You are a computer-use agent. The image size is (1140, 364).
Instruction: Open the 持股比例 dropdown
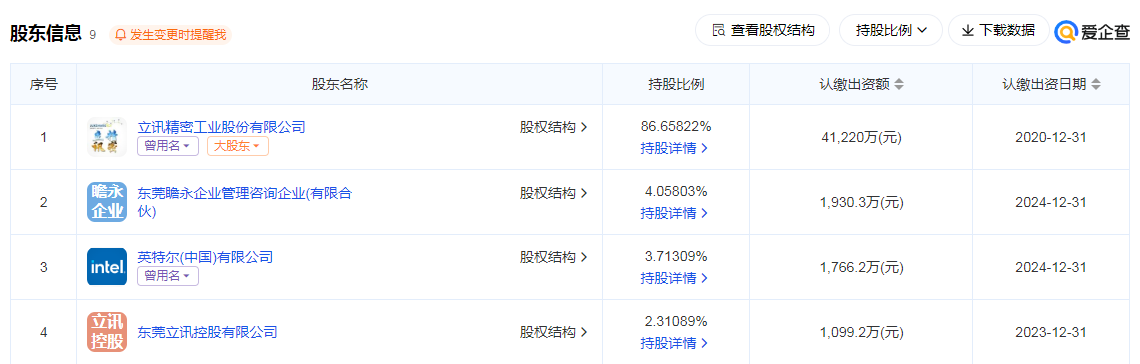pos(891,31)
